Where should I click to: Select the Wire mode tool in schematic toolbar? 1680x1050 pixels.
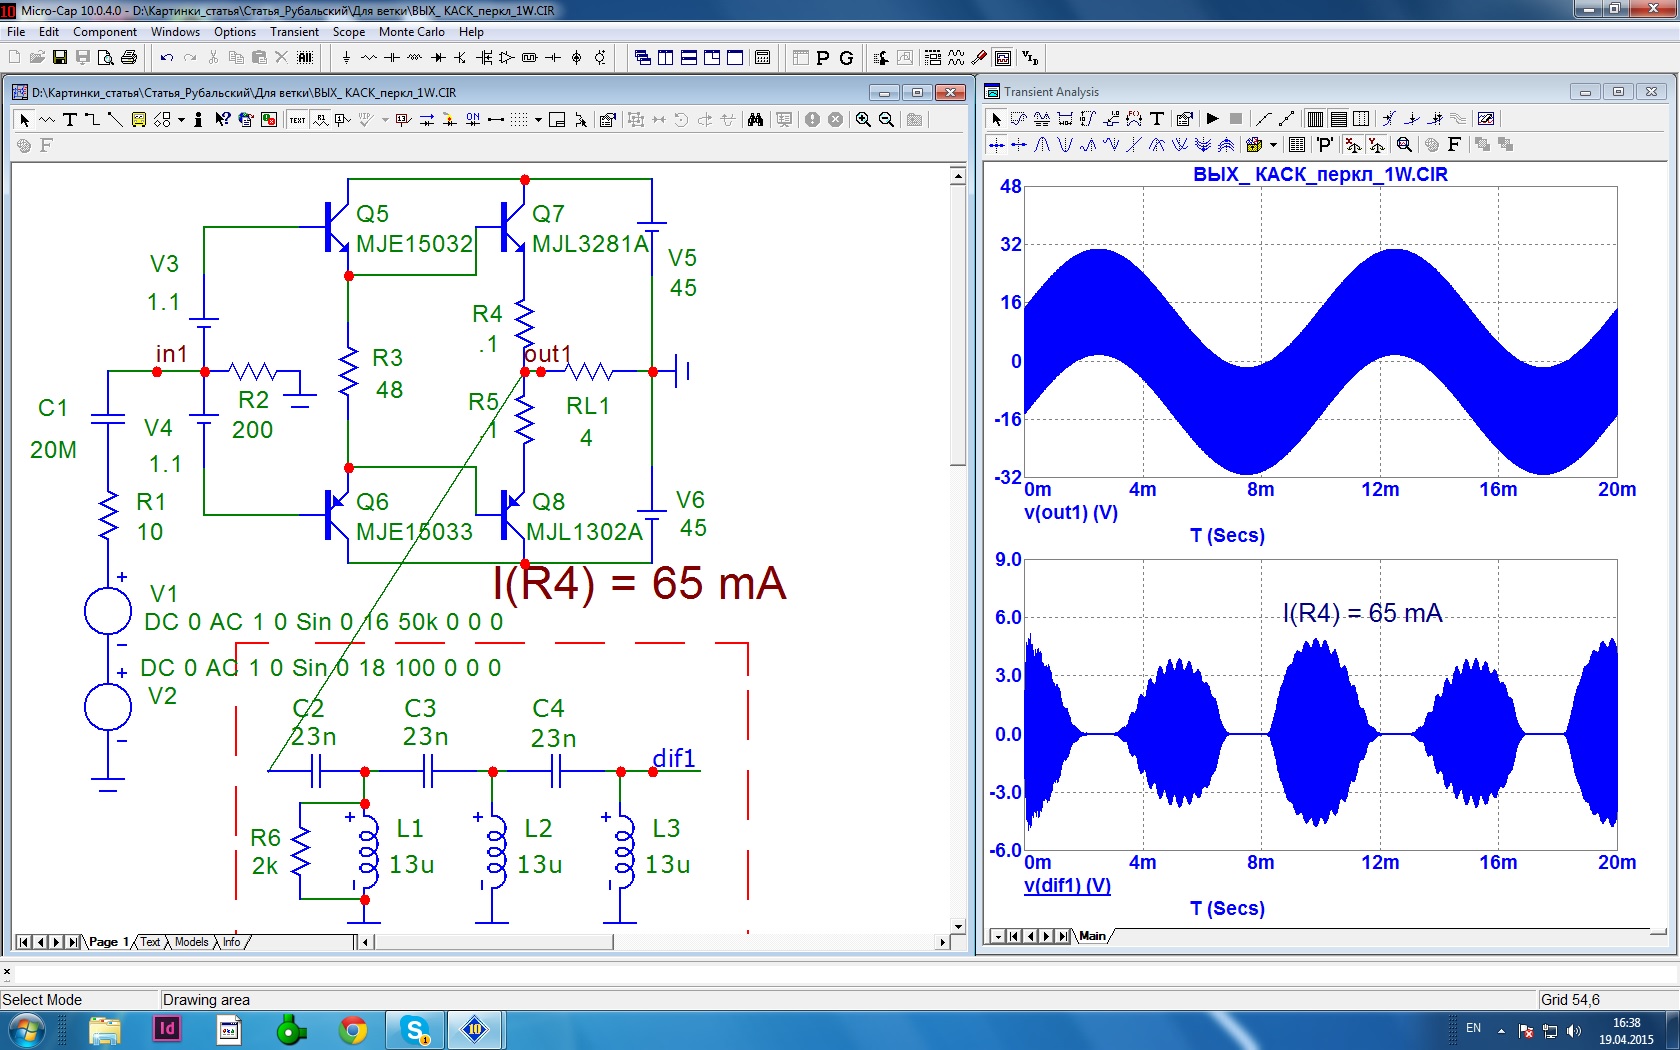point(92,120)
